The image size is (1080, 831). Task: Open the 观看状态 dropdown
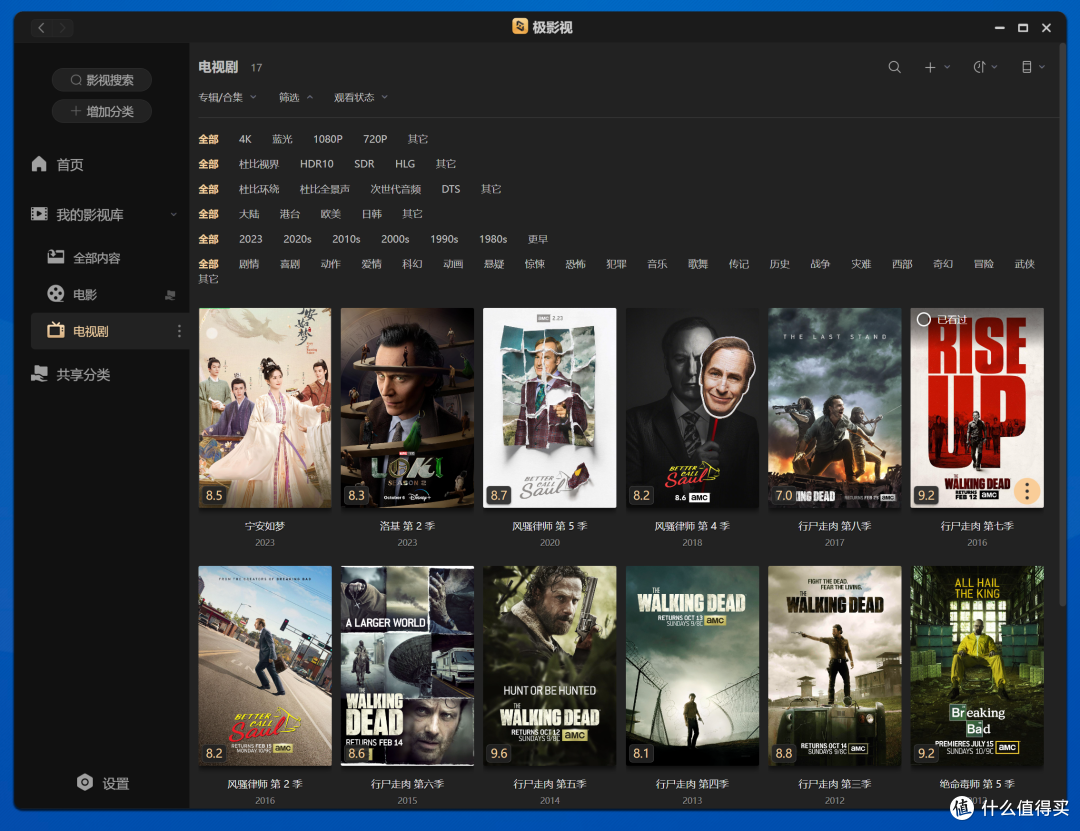360,97
